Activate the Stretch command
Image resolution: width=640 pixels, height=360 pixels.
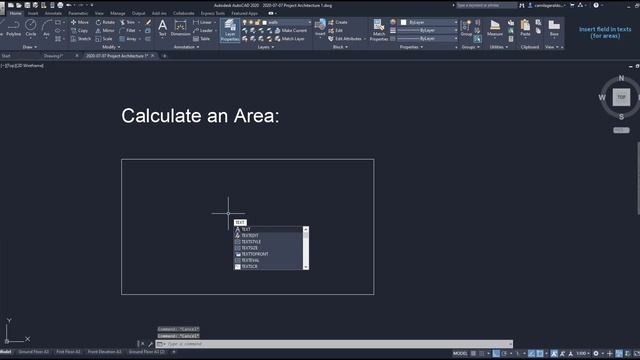81,39
